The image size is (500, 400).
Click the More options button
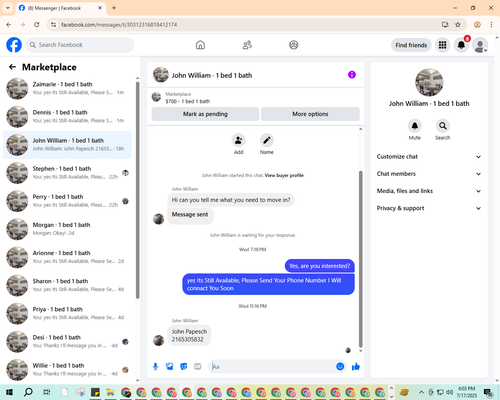pos(310,114)
